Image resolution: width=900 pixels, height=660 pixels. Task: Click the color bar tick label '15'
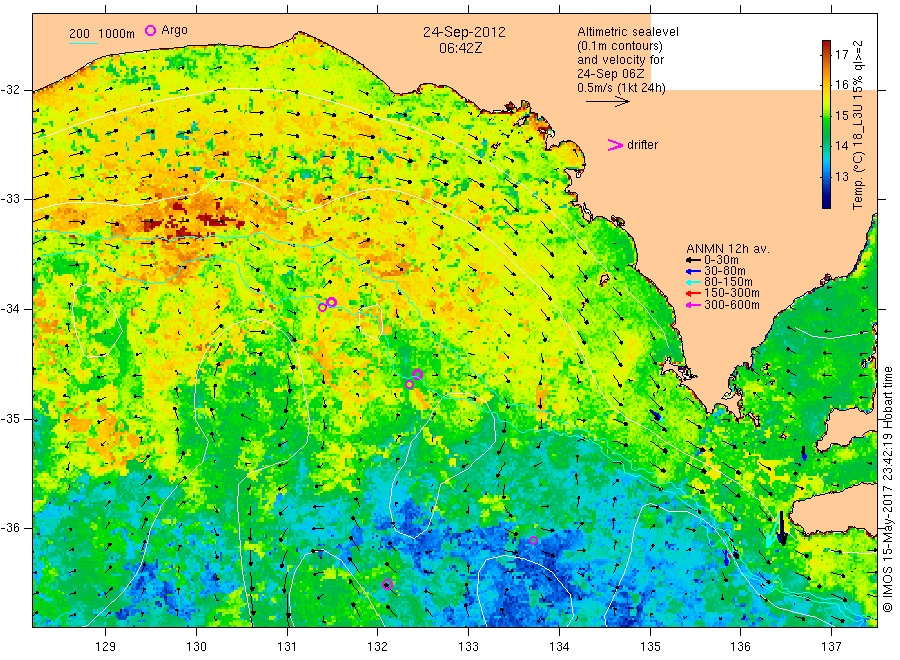(841, 116)
